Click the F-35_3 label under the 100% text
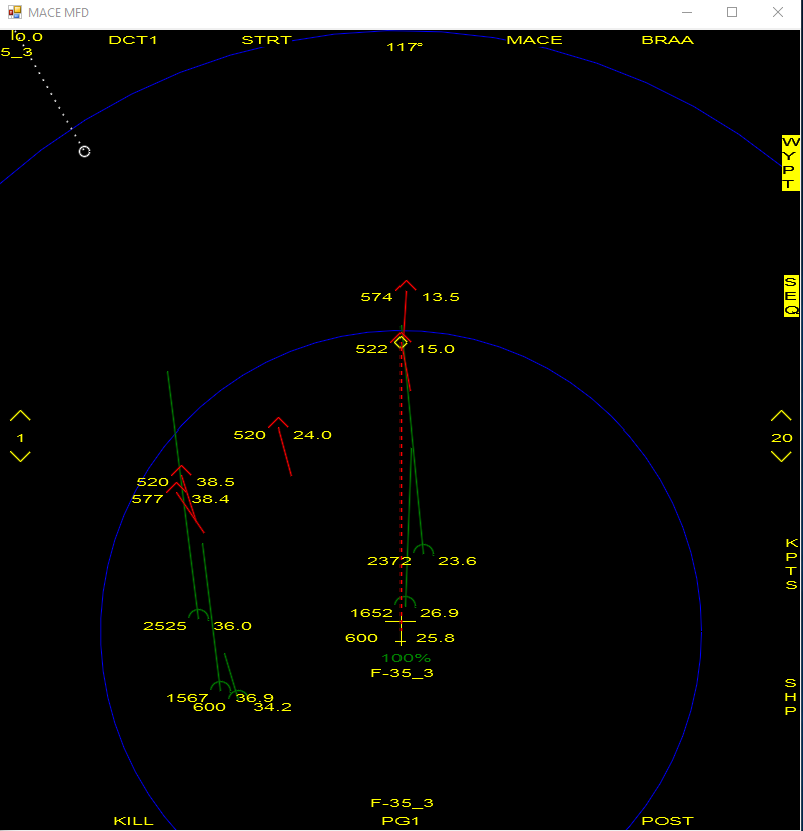The width and height of the screenshot is (803, 831). (x=402, y=673)
